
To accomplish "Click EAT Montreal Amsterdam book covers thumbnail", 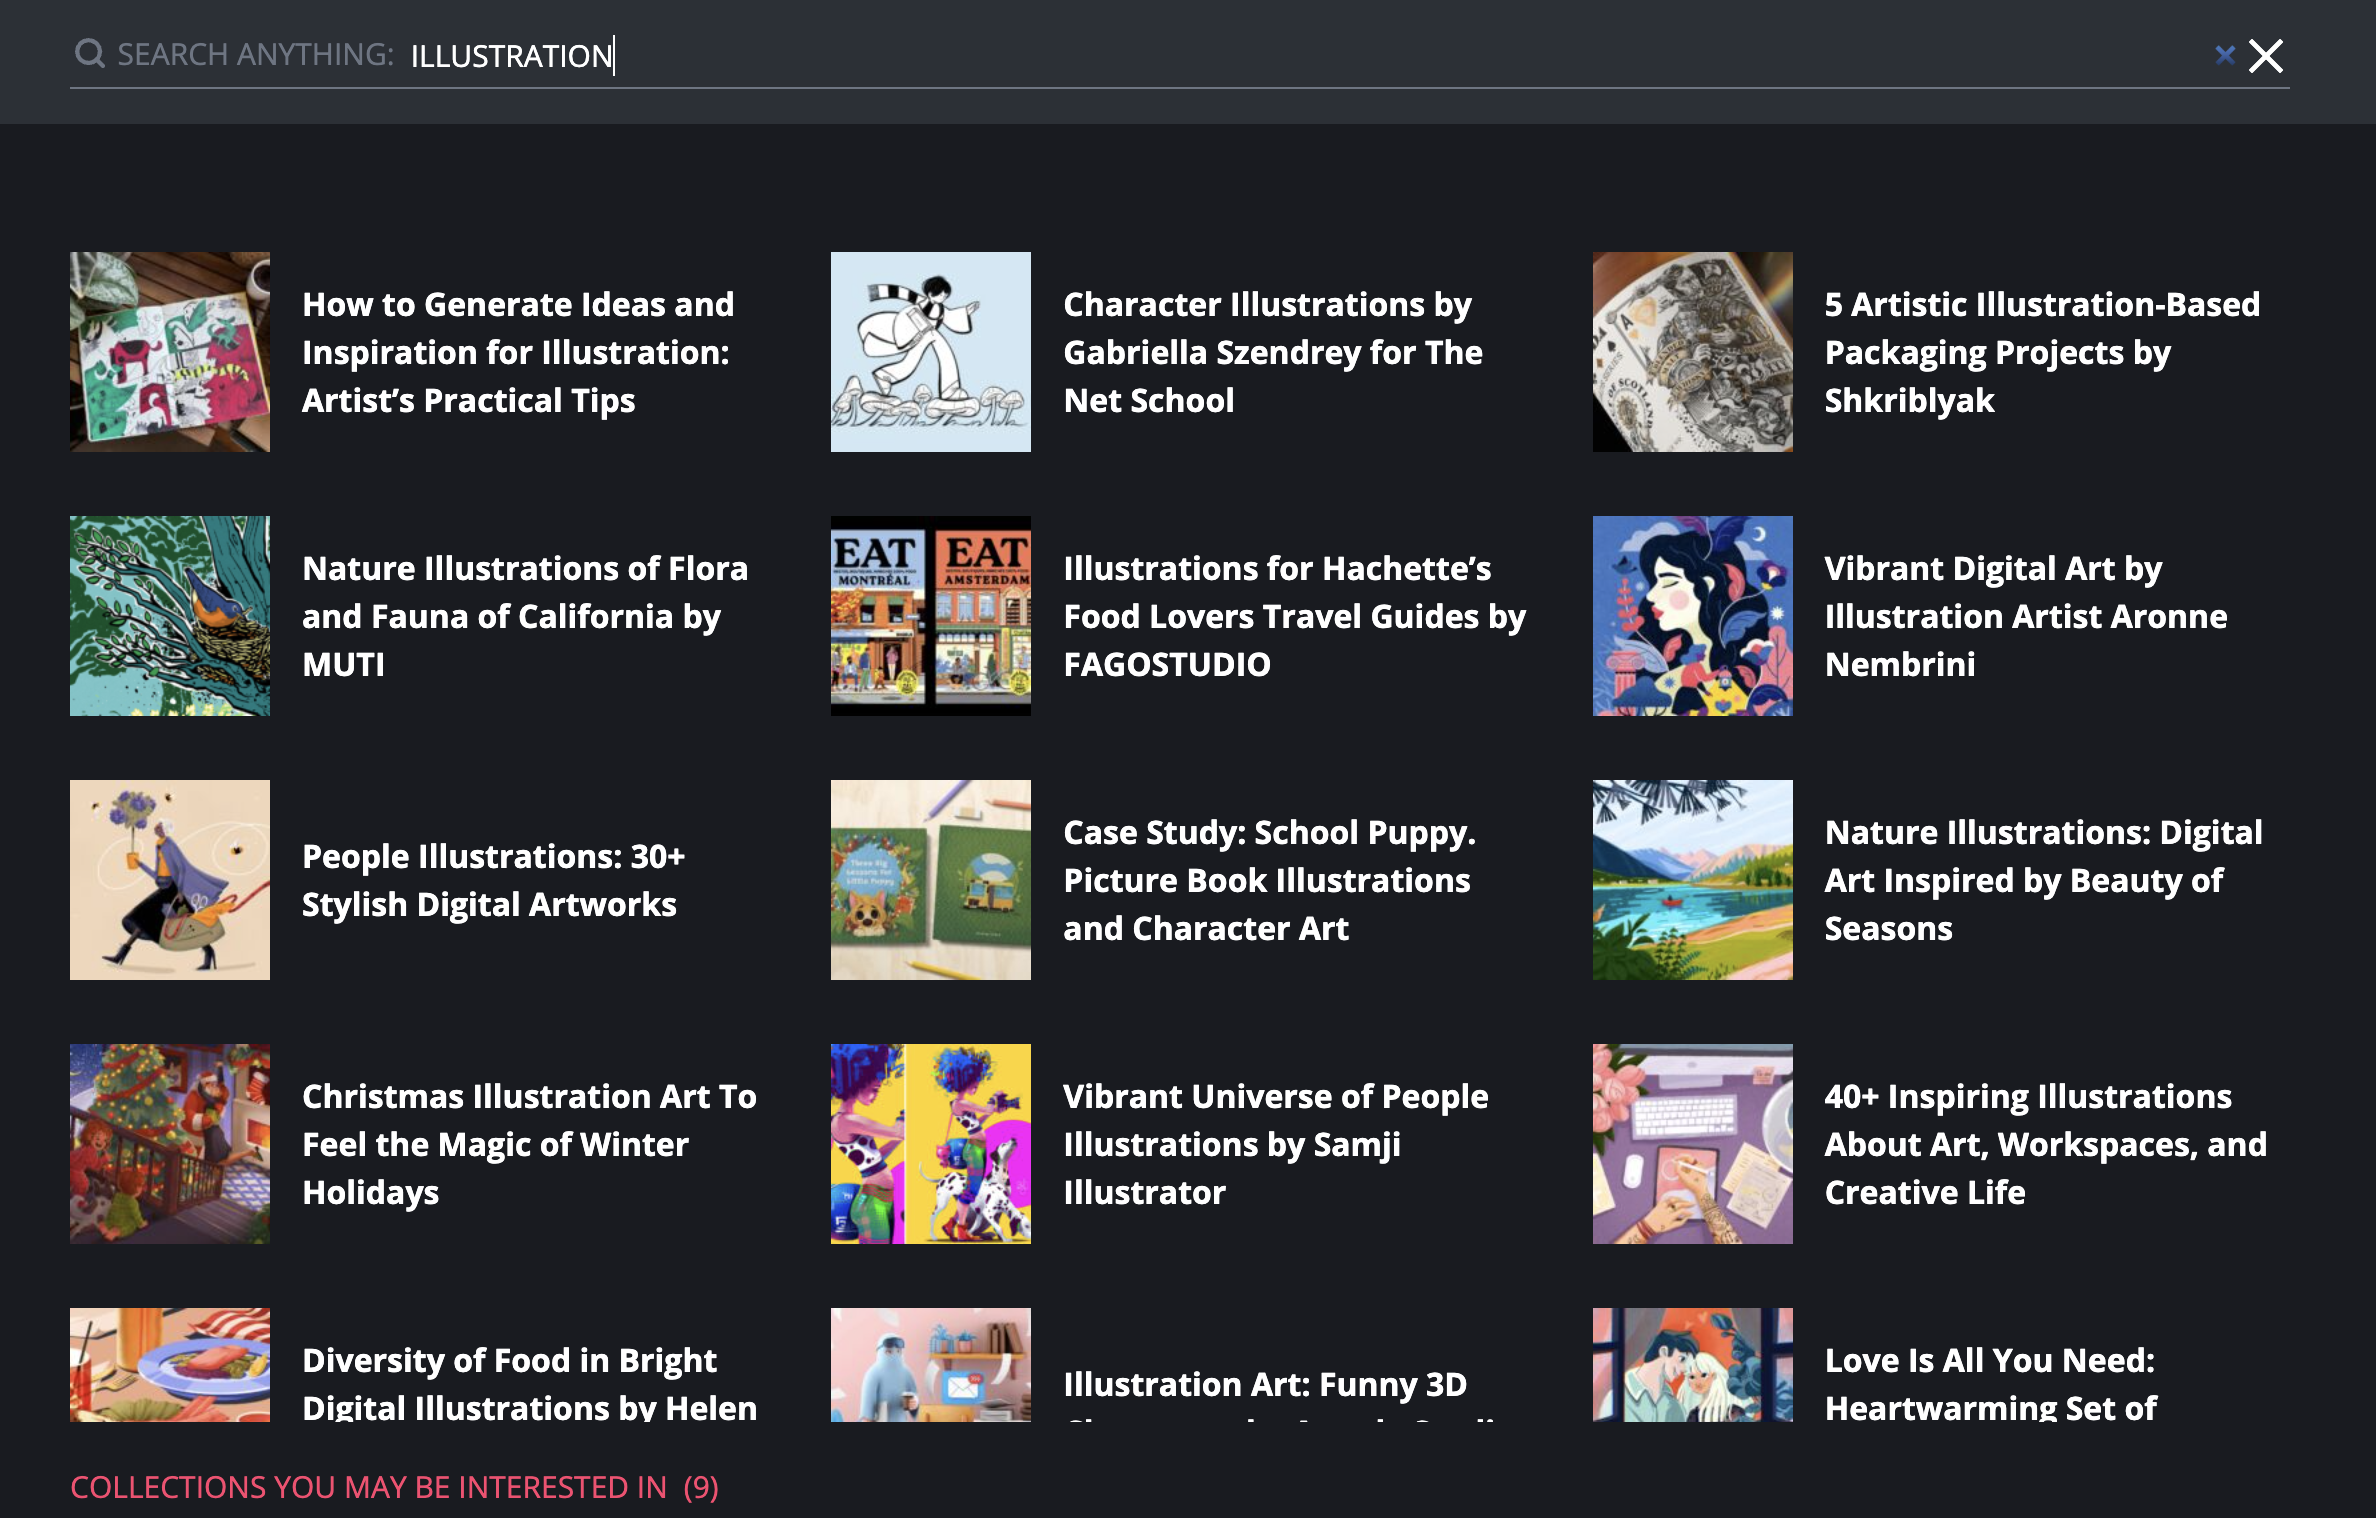I will click(930, 616).
